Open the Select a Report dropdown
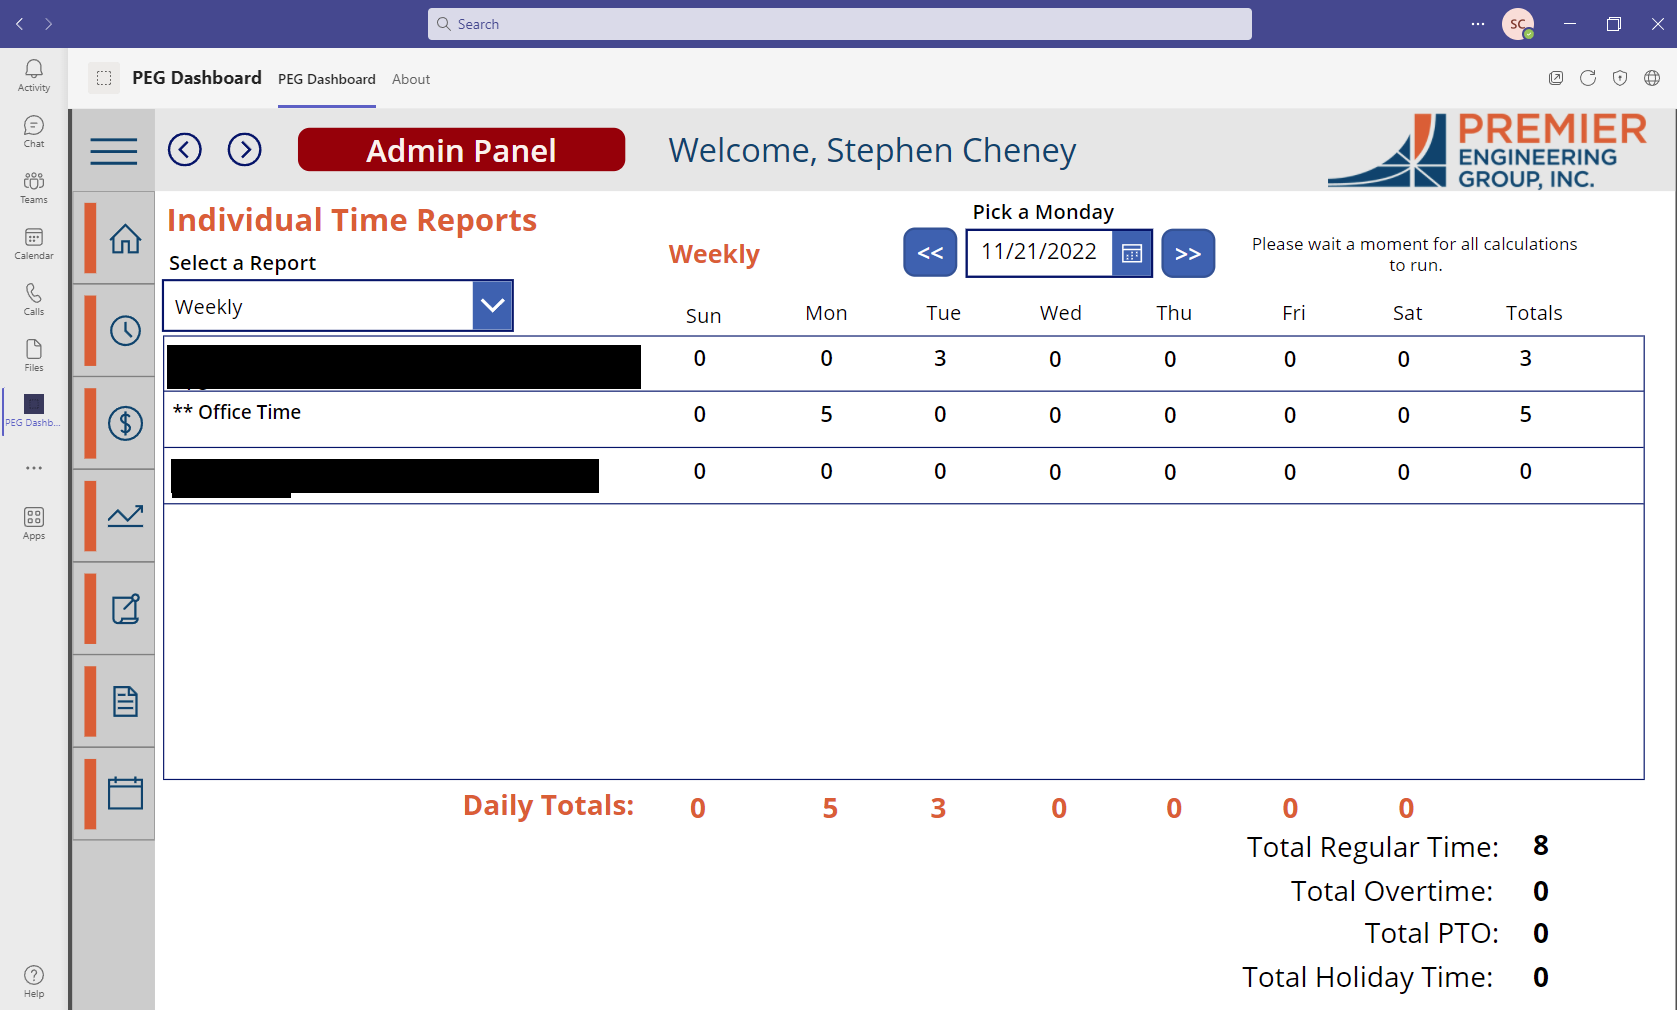This screenshot has height=1010, width=1678. (491, 305)
